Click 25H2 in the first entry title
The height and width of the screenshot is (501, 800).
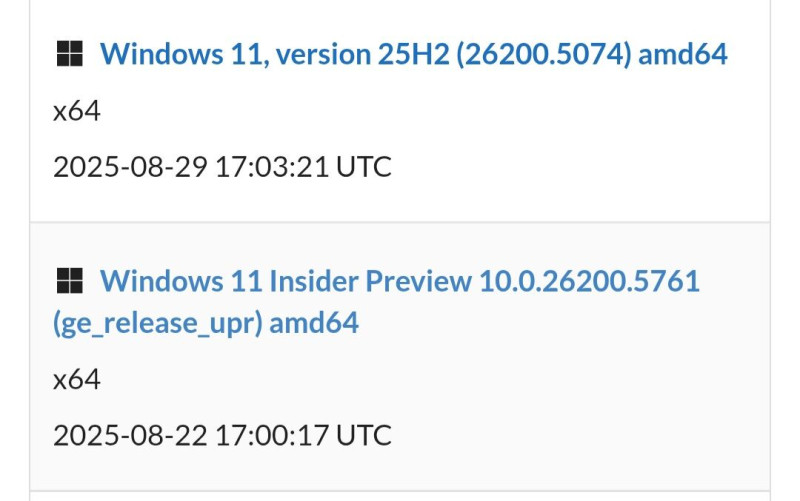(414, 54)
